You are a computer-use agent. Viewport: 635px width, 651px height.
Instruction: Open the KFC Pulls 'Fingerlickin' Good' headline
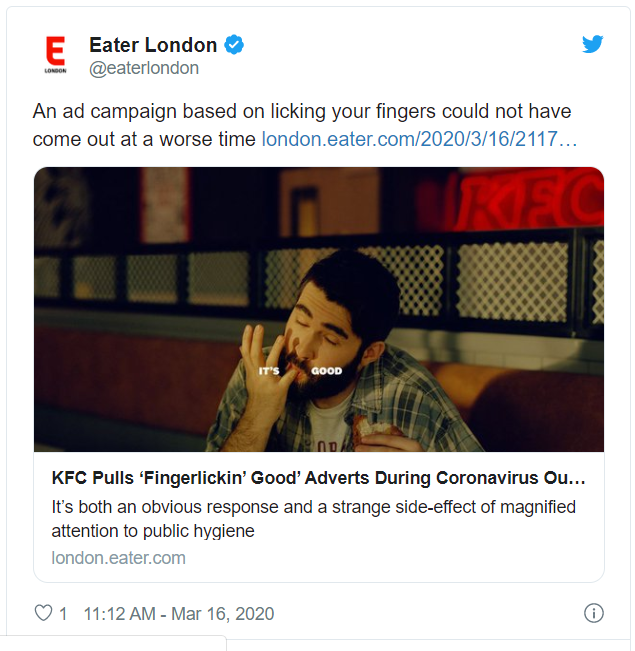319,478
